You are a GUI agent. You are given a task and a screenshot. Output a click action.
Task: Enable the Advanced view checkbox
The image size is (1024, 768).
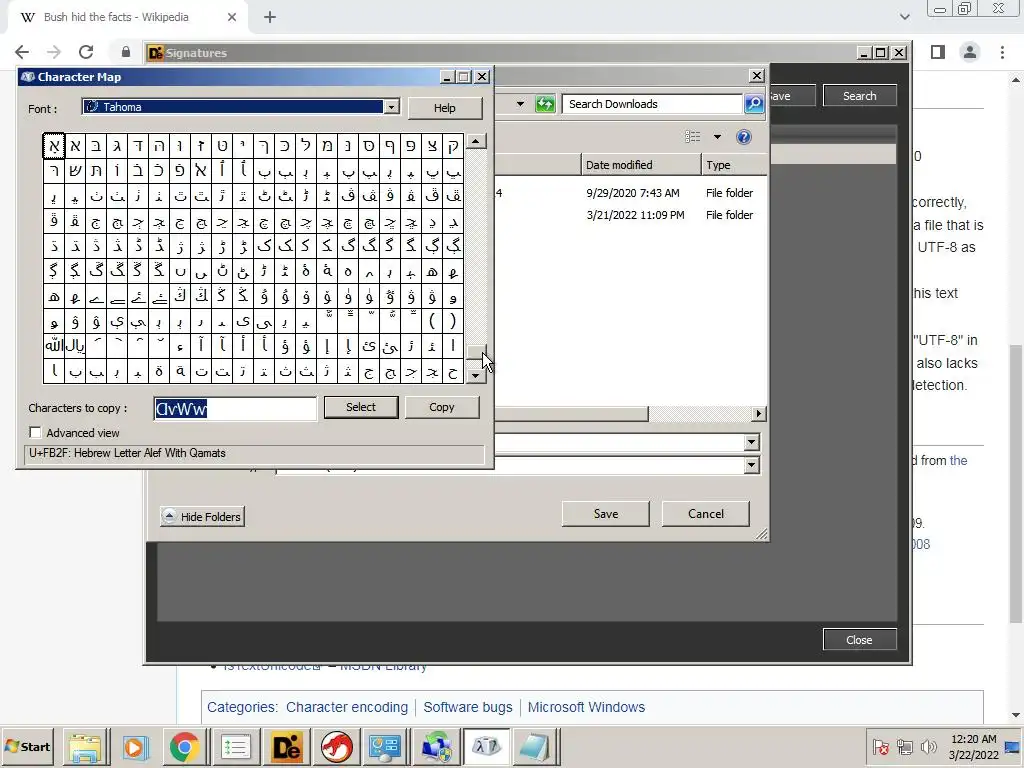35,432
